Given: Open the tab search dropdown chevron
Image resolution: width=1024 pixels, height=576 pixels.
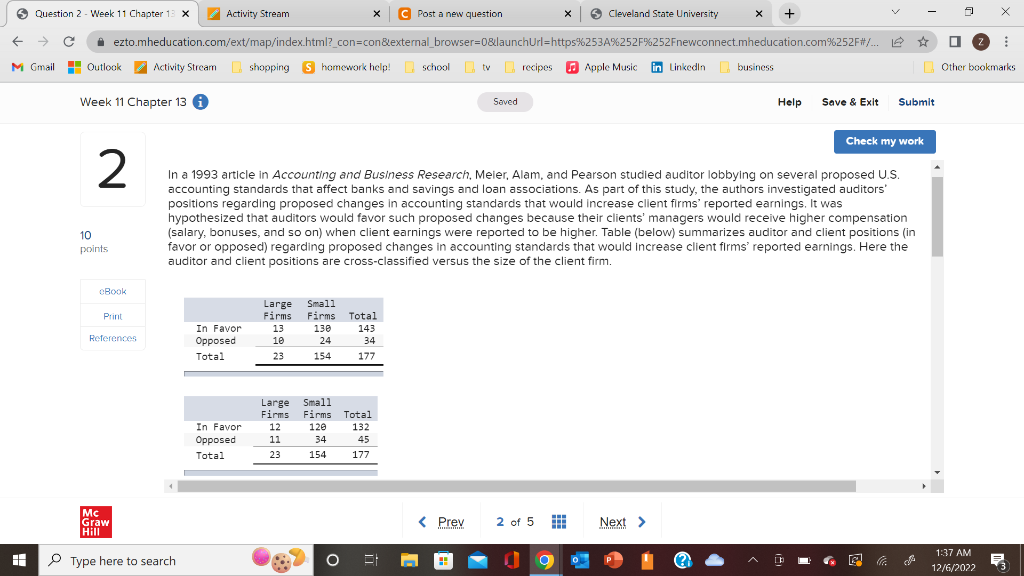Looking at the screenshot, I should click(x=895, y=12).
